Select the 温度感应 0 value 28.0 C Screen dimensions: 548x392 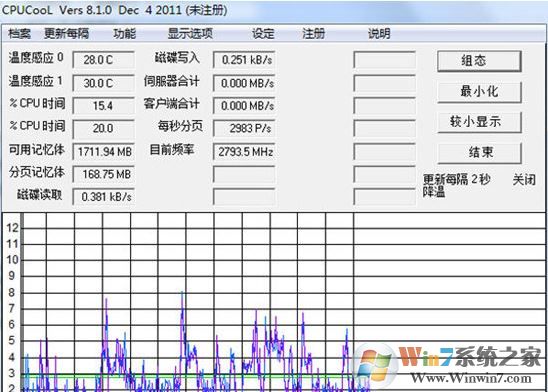click(x=103, y=60)
